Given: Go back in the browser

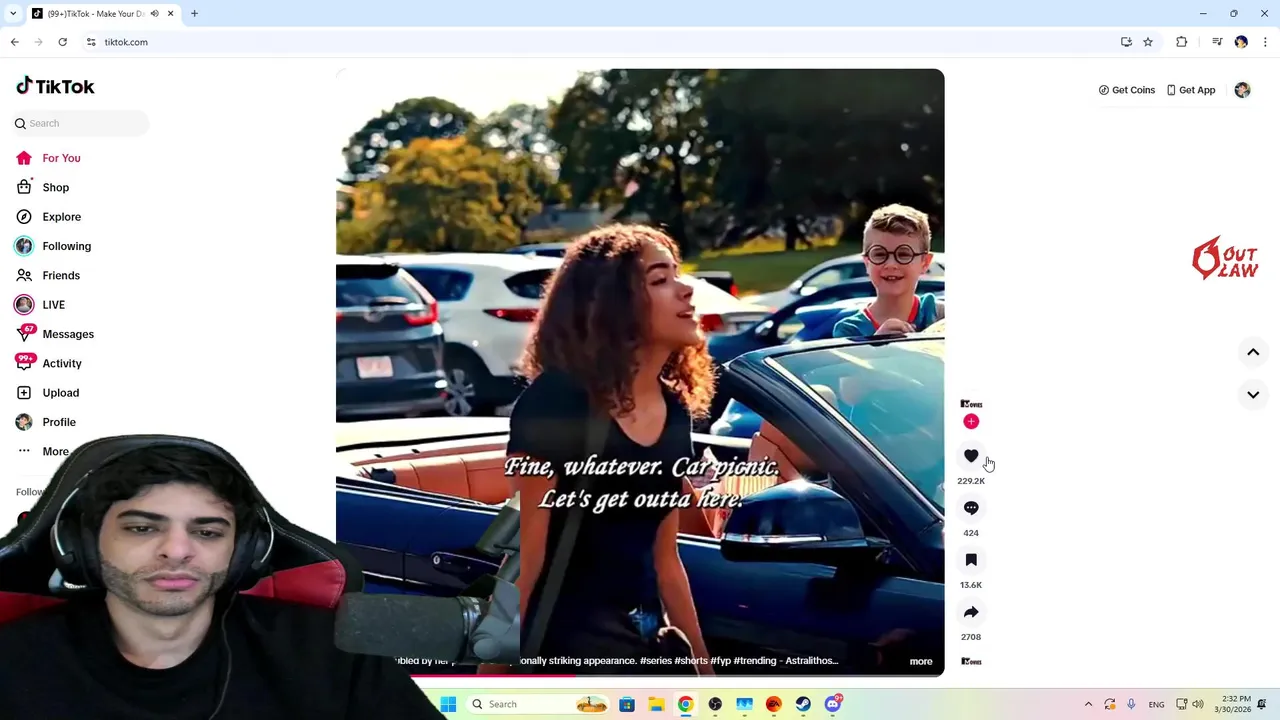Looking at the screenshot, I should (14, 42).
